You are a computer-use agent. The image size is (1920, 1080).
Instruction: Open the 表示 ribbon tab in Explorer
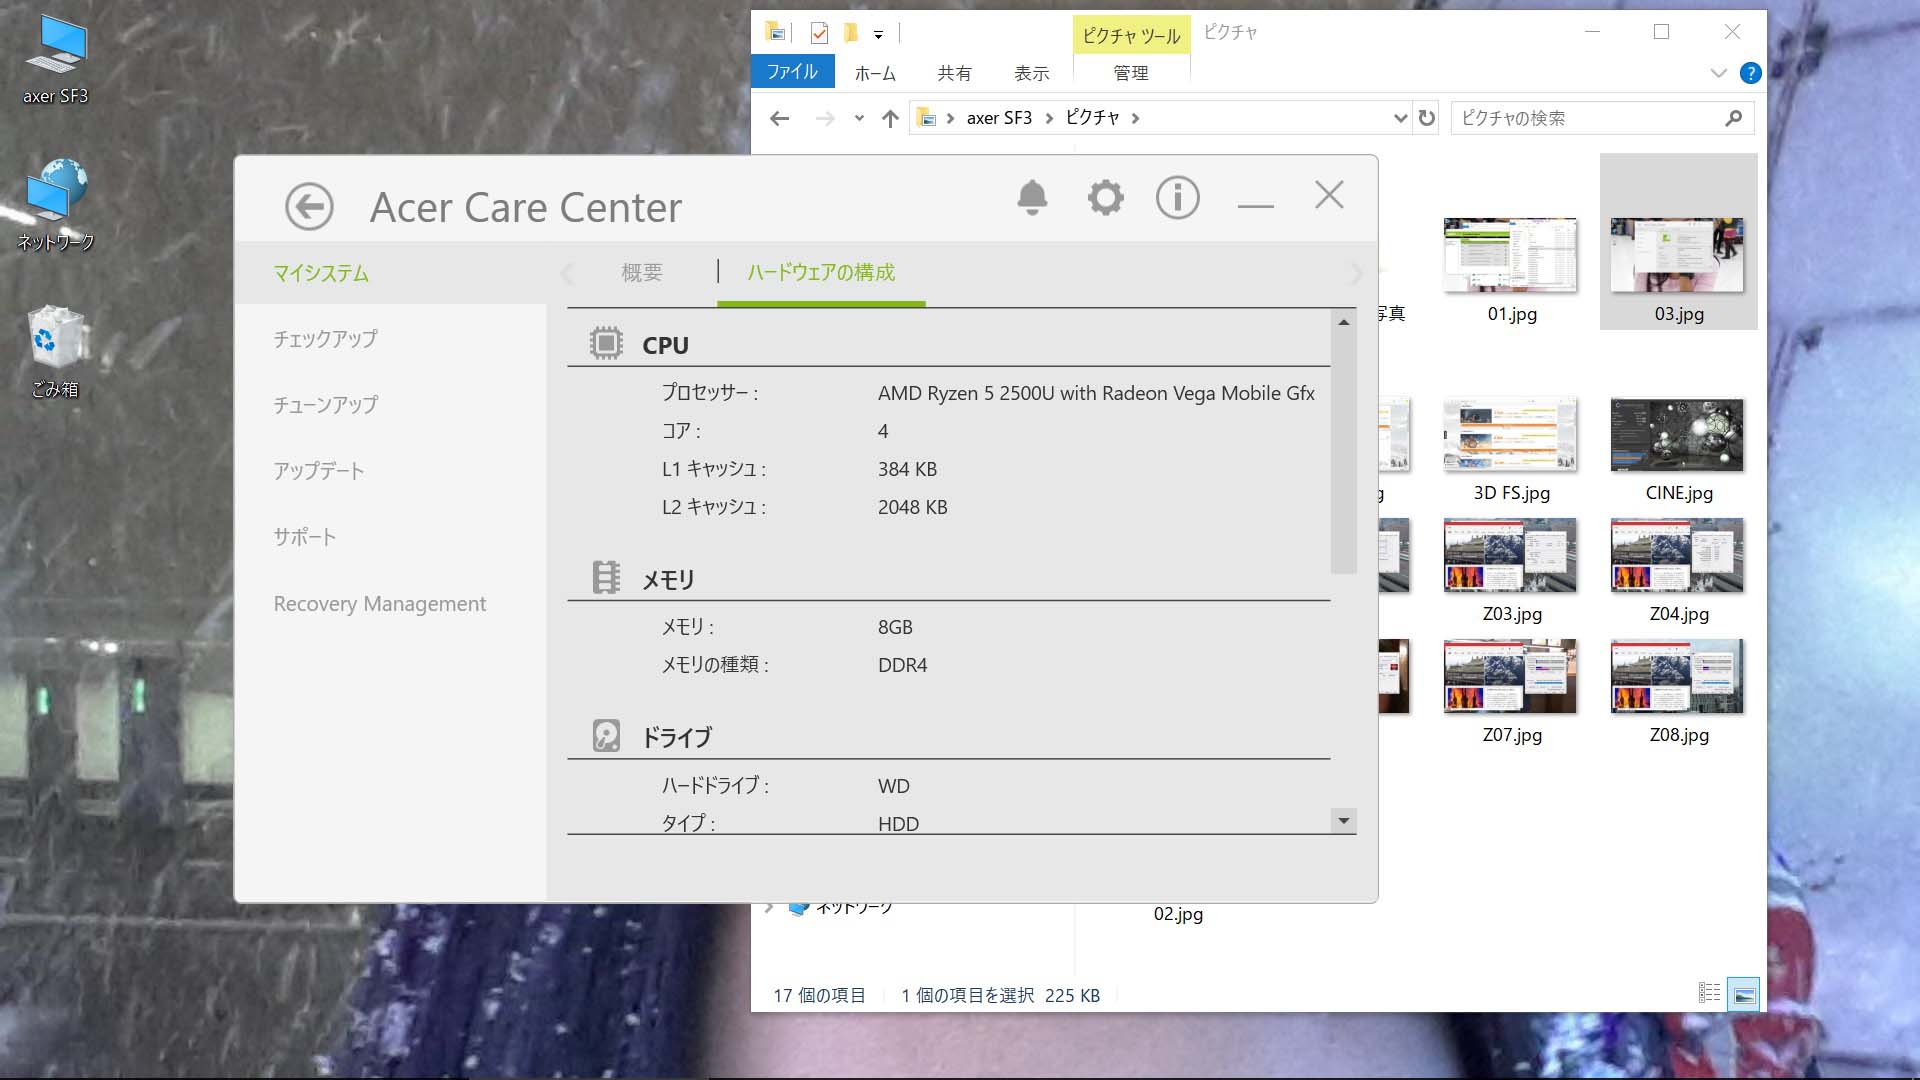1032,73
